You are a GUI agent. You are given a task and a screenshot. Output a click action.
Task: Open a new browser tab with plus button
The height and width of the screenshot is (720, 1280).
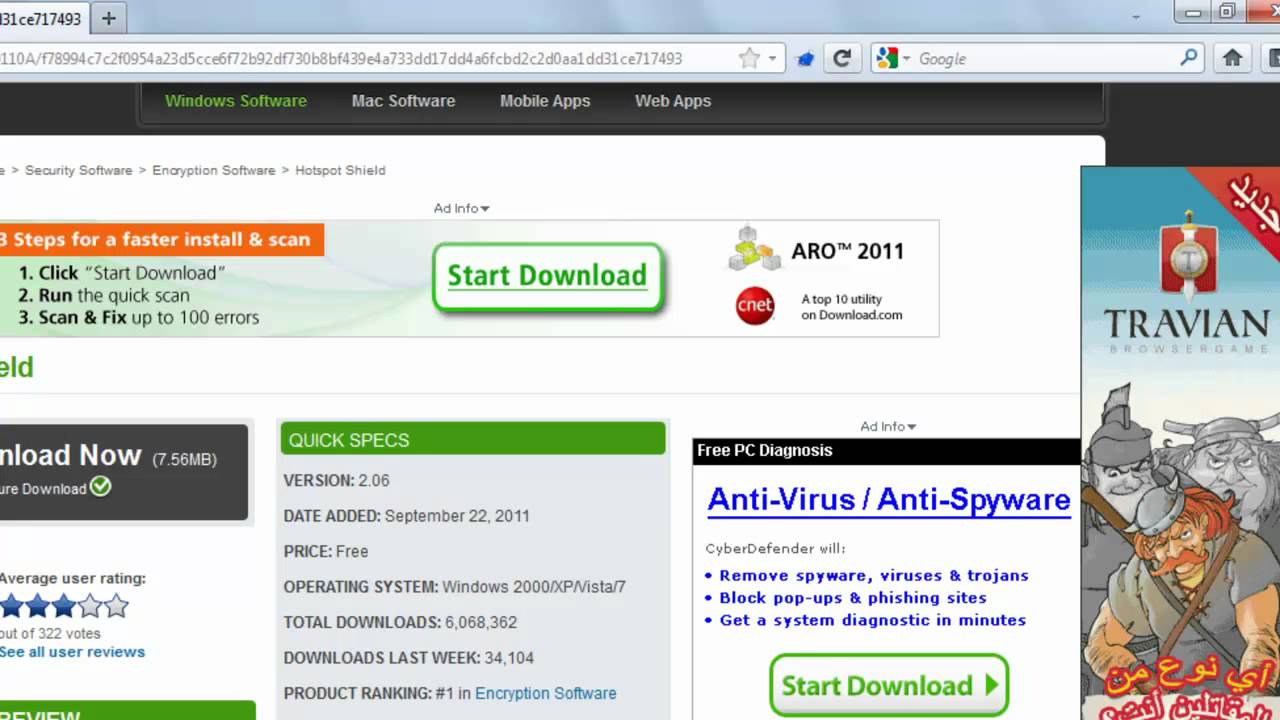click(x=109, y=18)
